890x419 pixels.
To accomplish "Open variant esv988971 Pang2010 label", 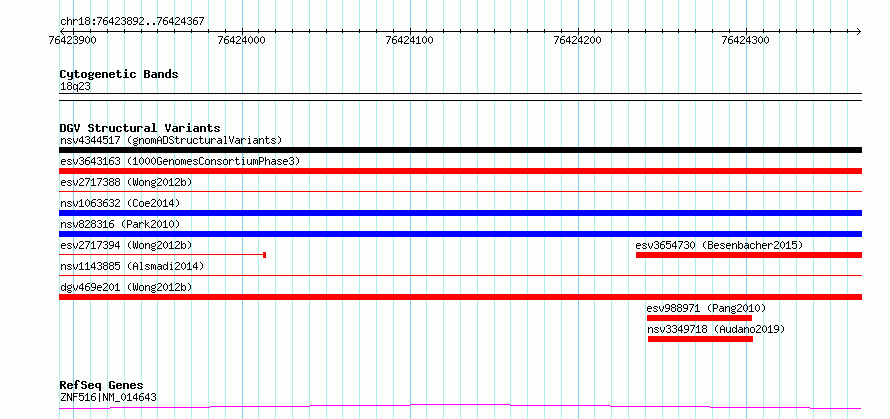I will coord(707,308).
